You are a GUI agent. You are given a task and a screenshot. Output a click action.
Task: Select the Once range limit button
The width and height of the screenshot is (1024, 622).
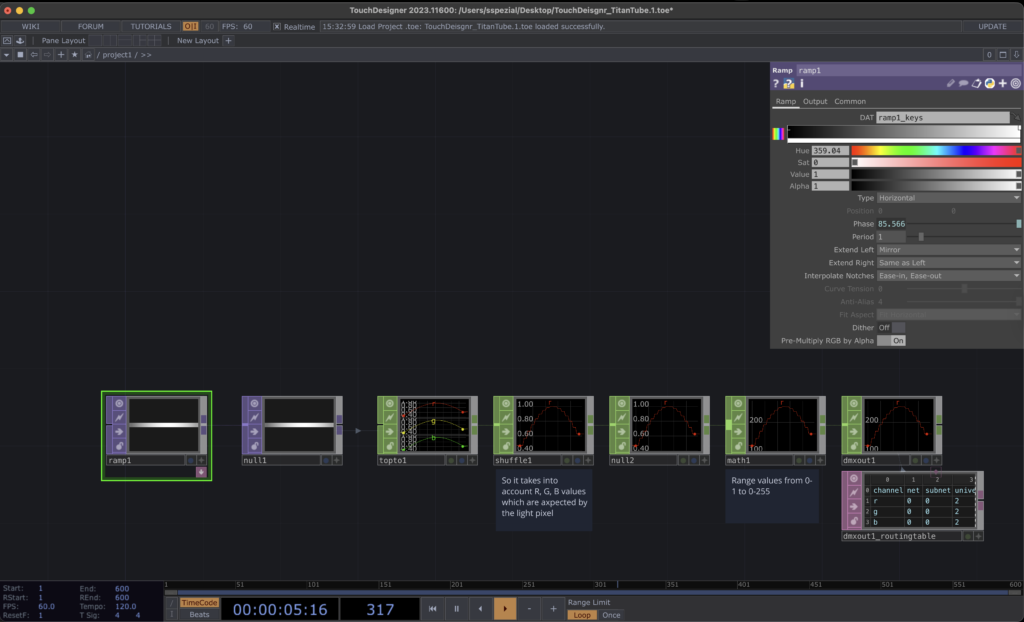coord(611,615)
